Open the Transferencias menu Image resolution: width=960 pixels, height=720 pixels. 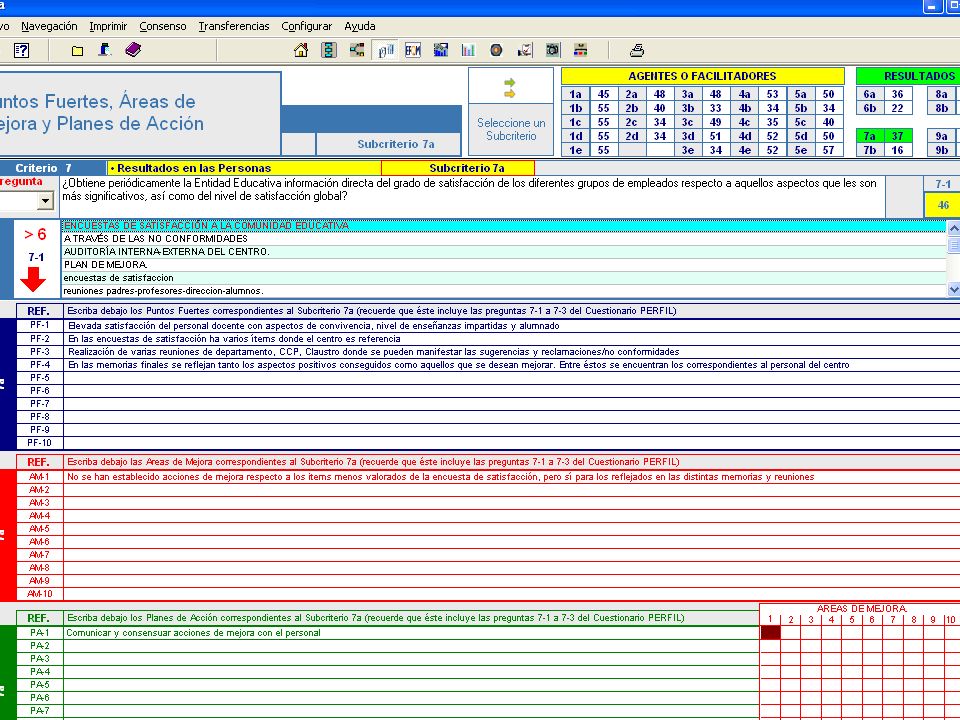(x=234, y=26)
